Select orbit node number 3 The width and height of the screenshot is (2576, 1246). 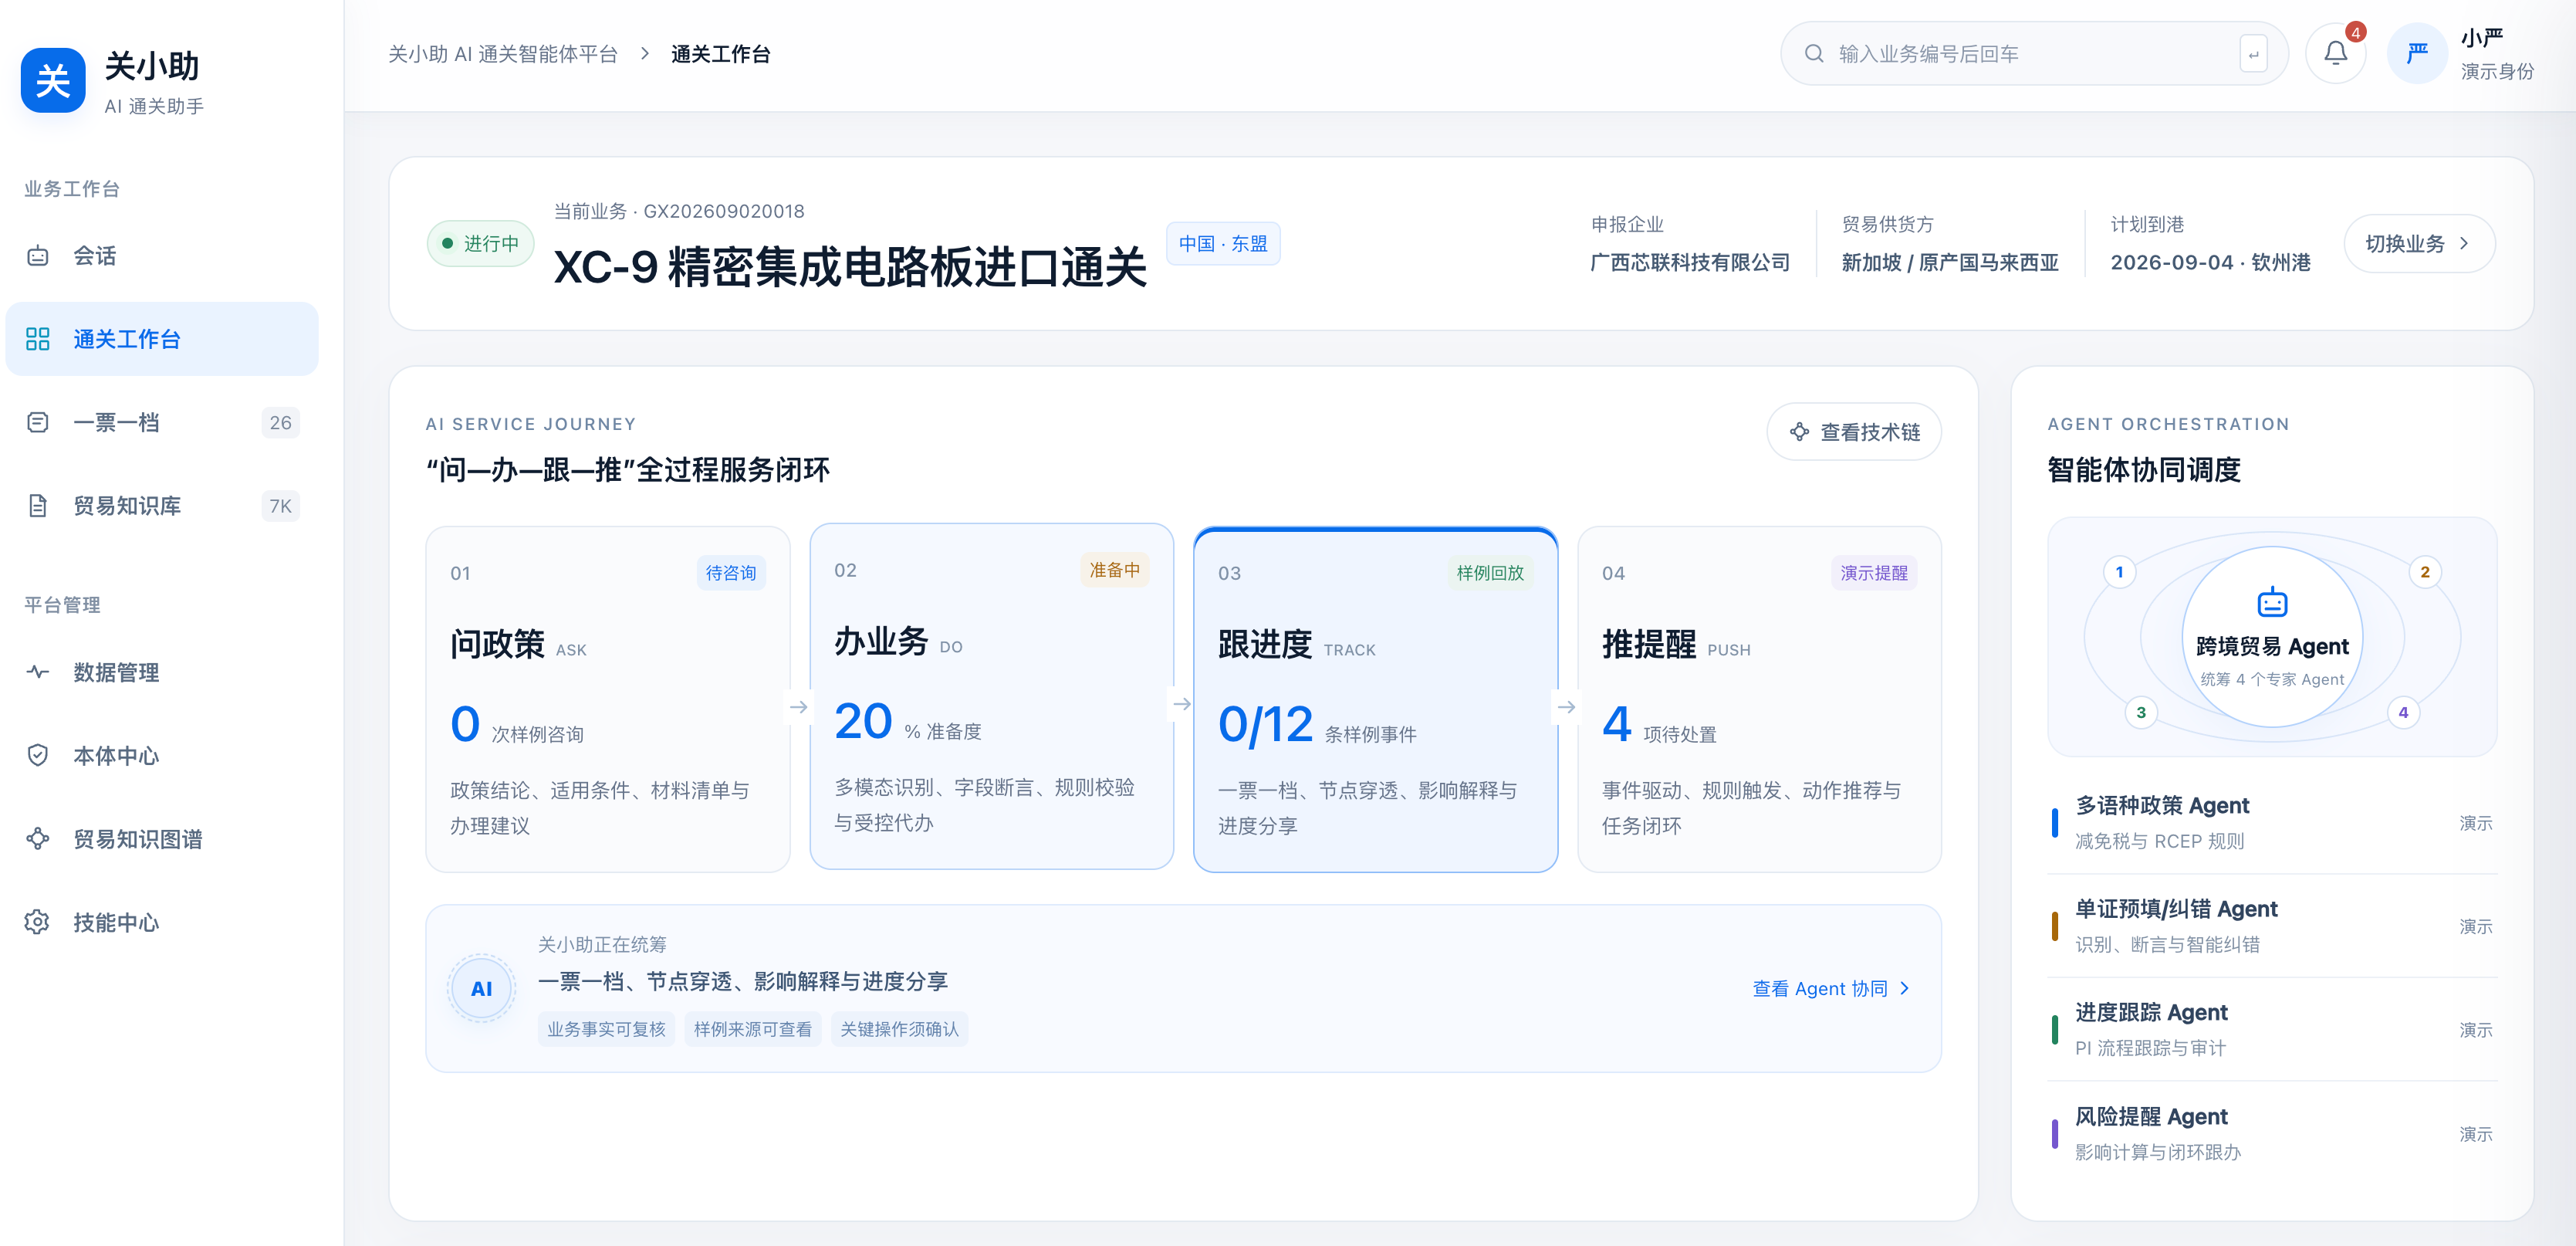click(2141, 712)
